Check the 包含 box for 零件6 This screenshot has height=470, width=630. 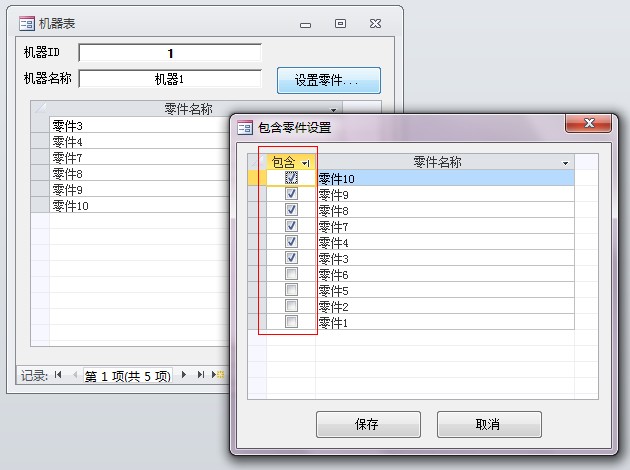tap(291, 274)
